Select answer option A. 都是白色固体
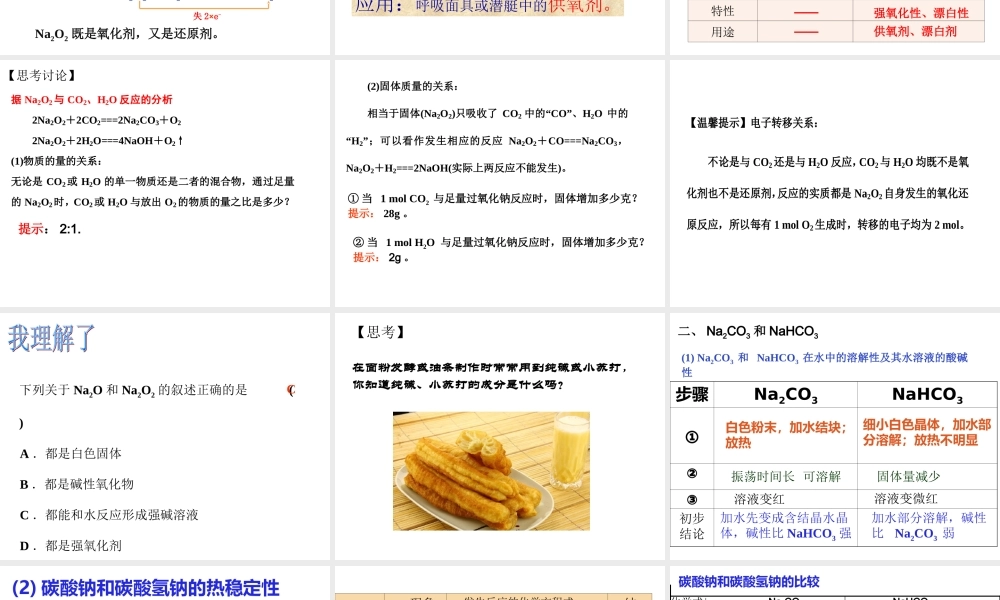 [x=70, y=453]
